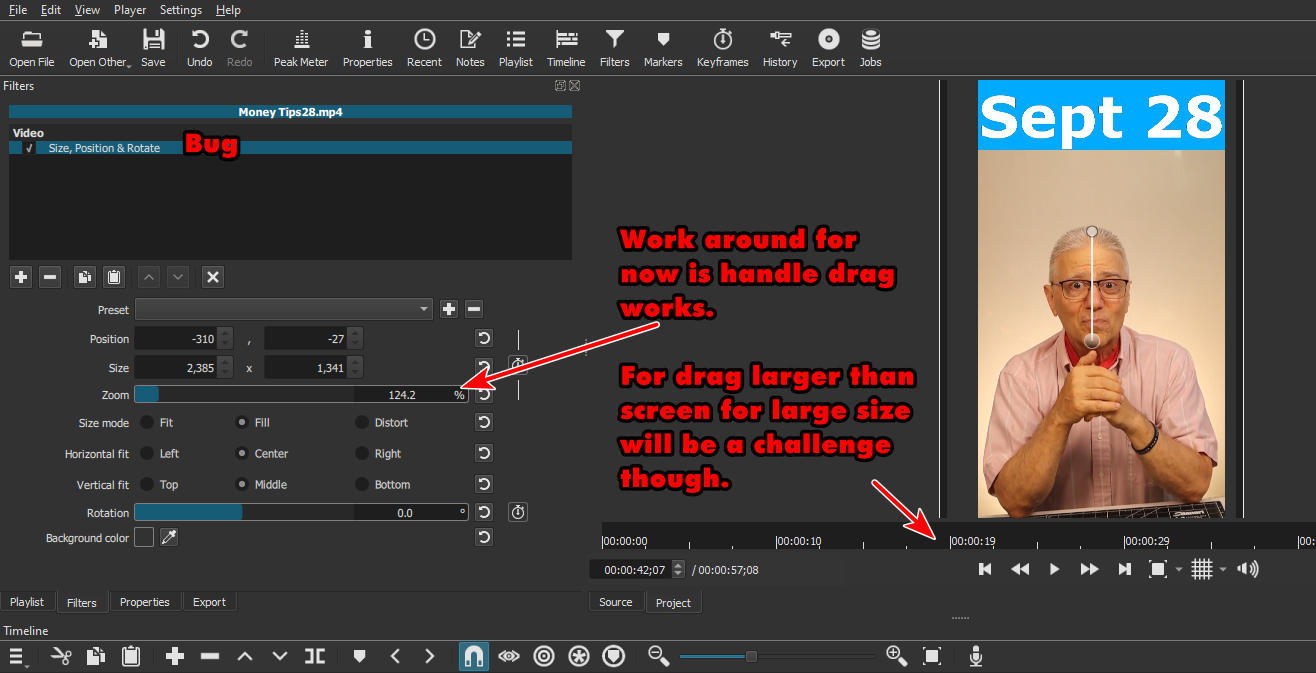Open the Player menu
This screenshot has width=1316, height=673.
[130, 10]
